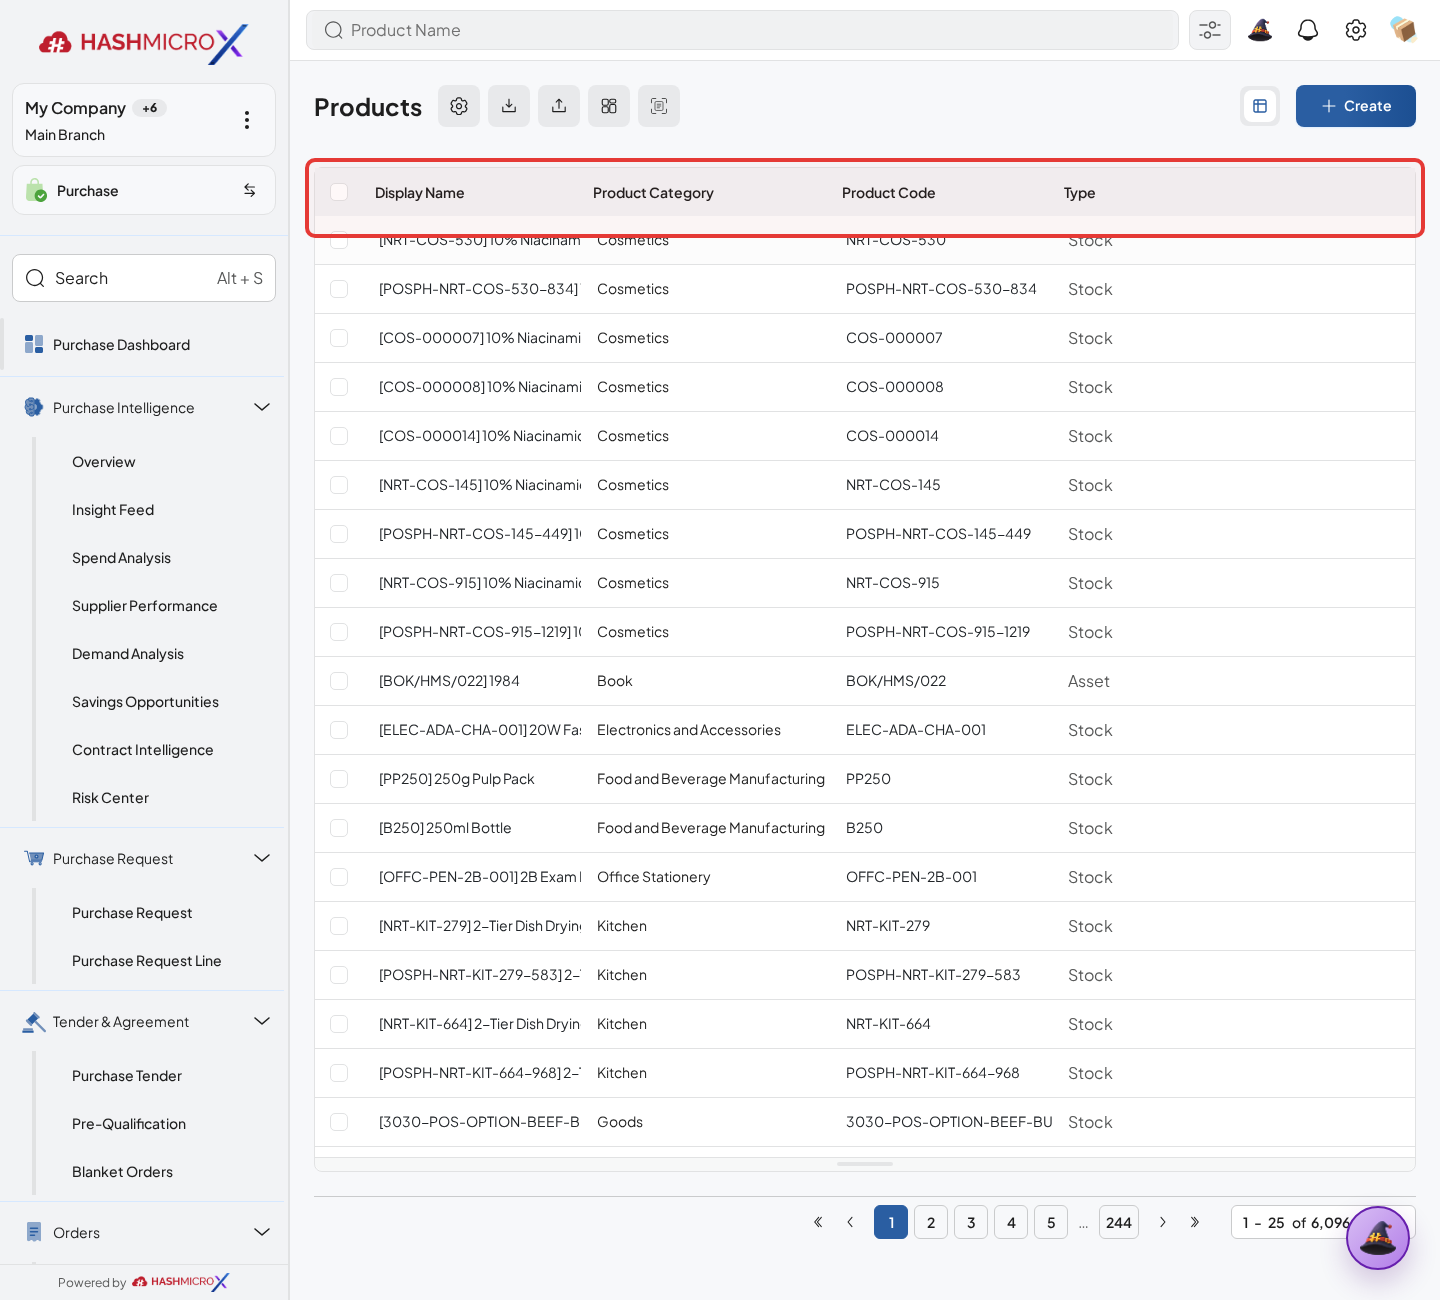Screen dimensions: 1440x1300
Task: Select checkbox for BOK/HMS/022 row
Action: (x=339, y=681)
